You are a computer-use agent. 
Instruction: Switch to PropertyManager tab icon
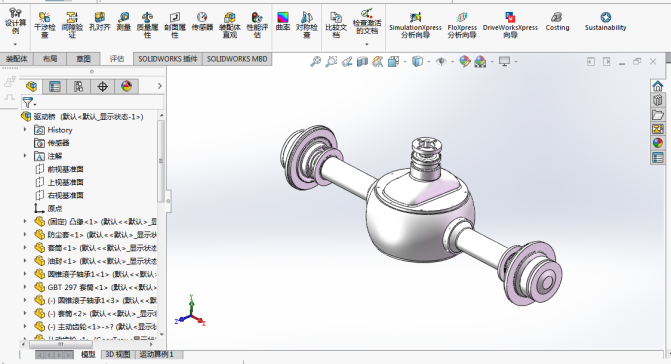coord(55,86)
